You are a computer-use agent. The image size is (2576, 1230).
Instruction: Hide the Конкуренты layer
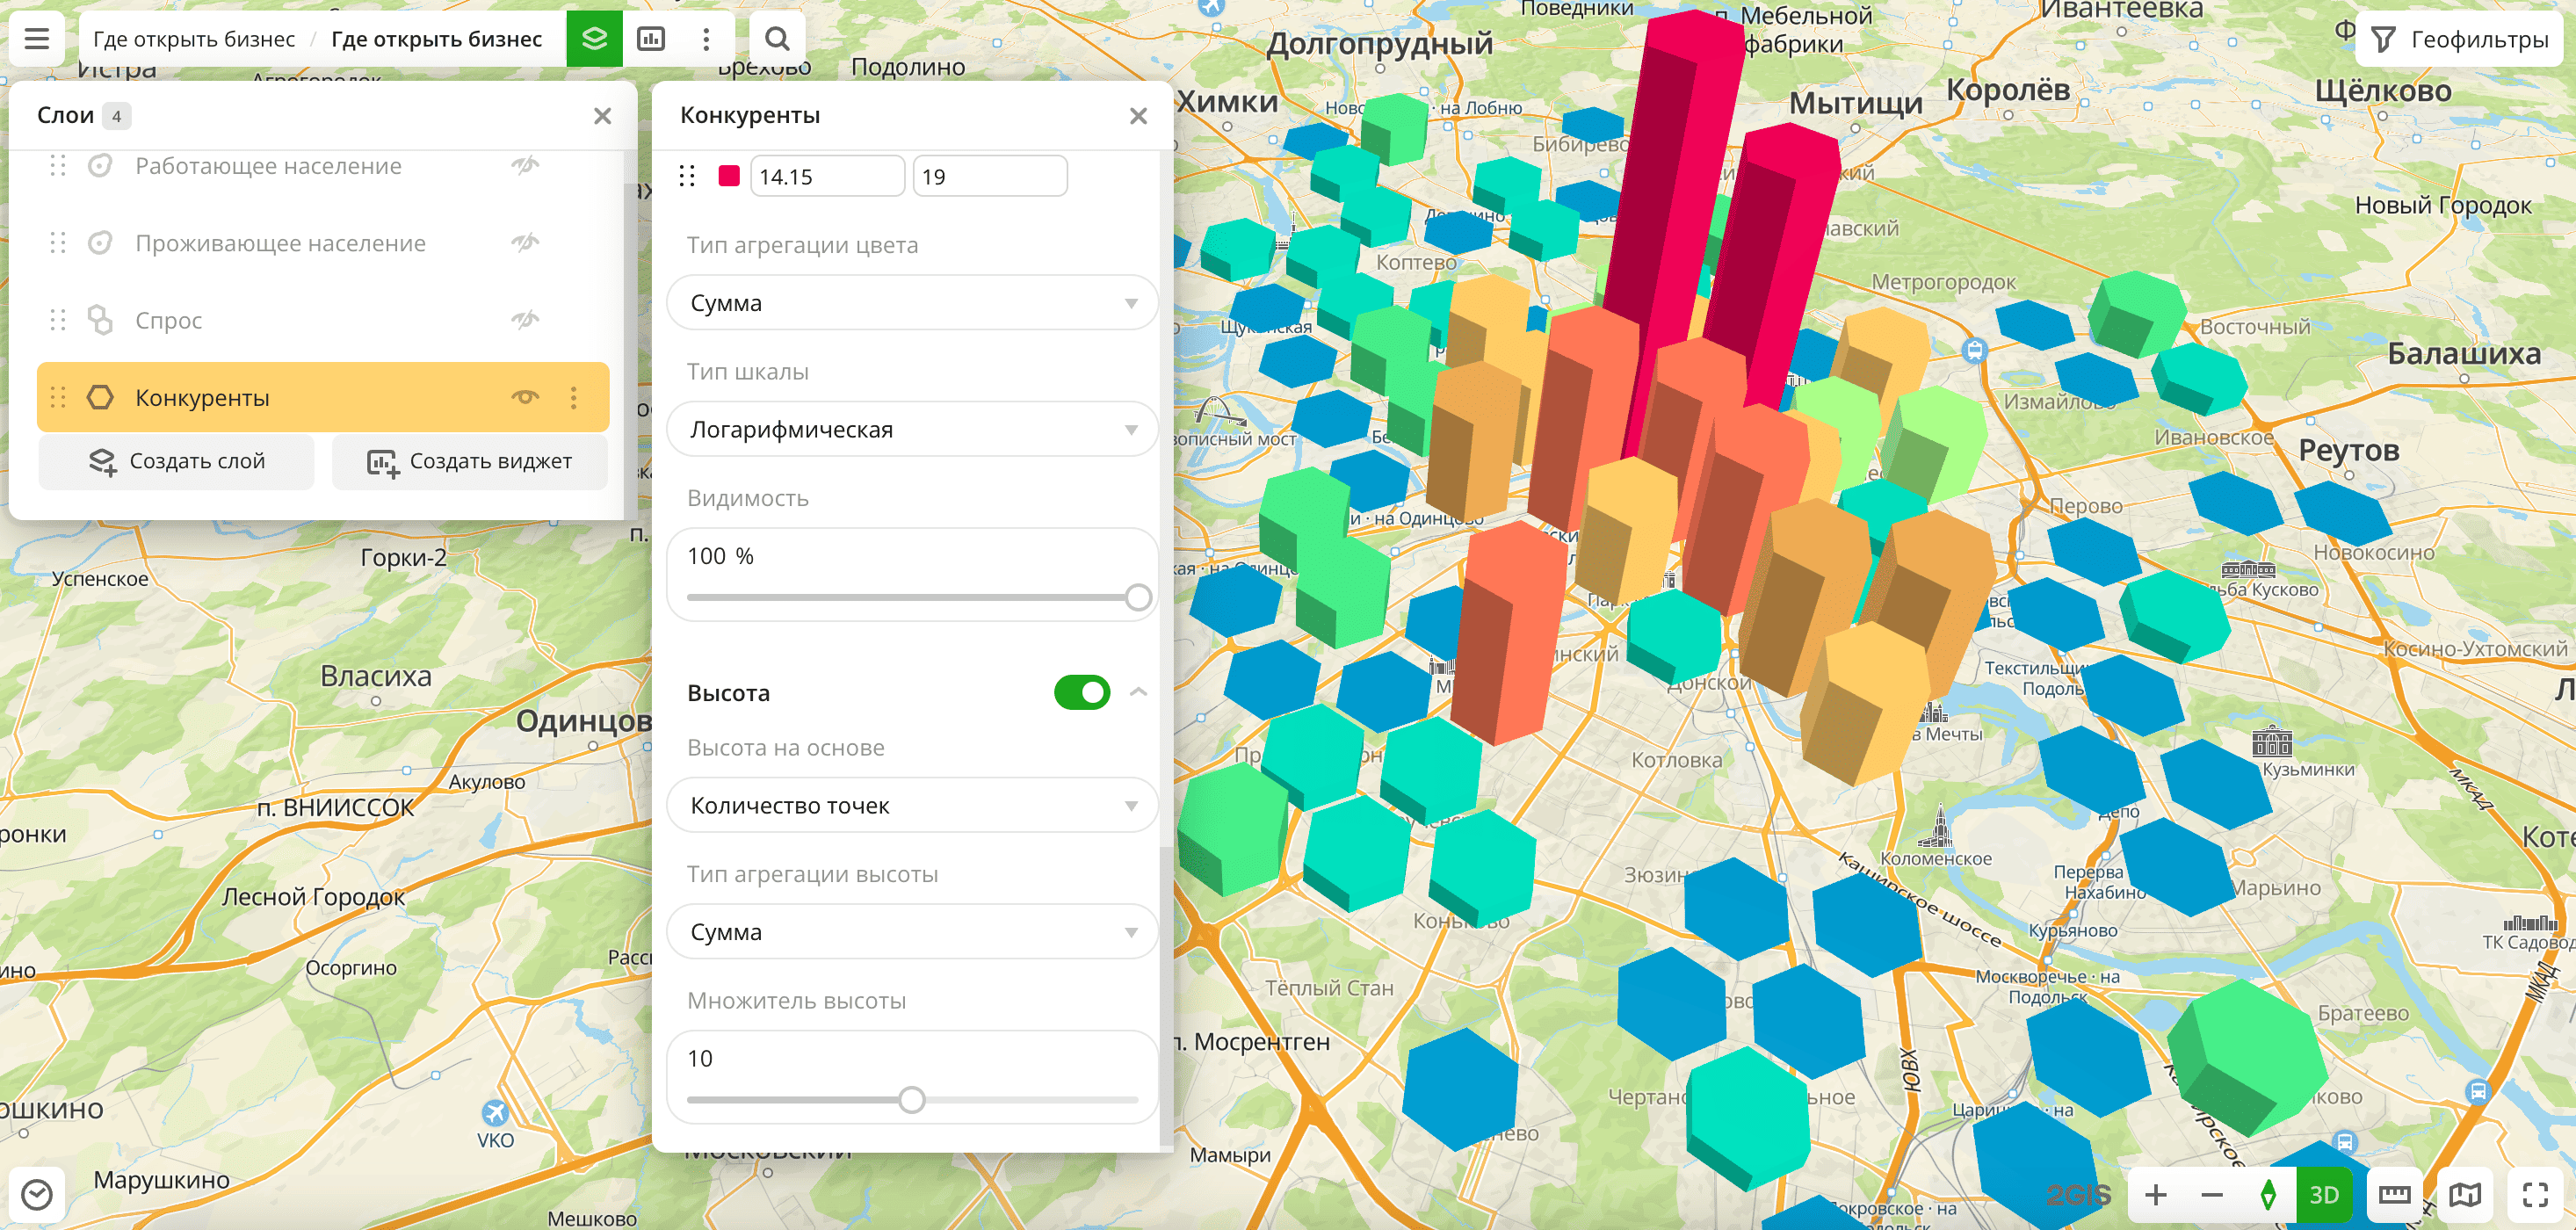point(525,397)
